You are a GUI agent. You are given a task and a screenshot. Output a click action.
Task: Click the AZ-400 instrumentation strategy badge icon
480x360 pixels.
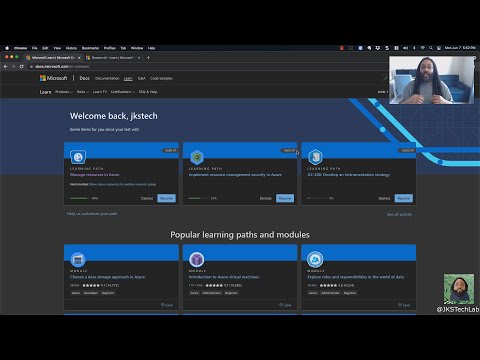315,157
